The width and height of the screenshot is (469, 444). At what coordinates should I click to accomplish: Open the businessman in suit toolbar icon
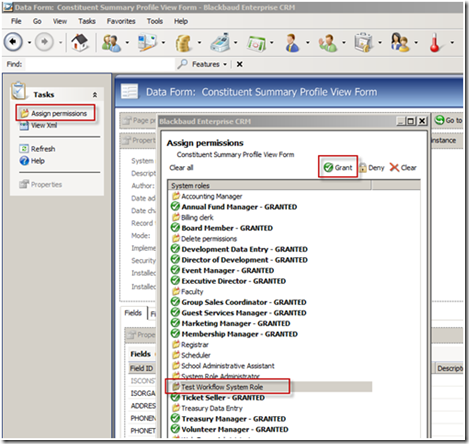tap(292, 43)
